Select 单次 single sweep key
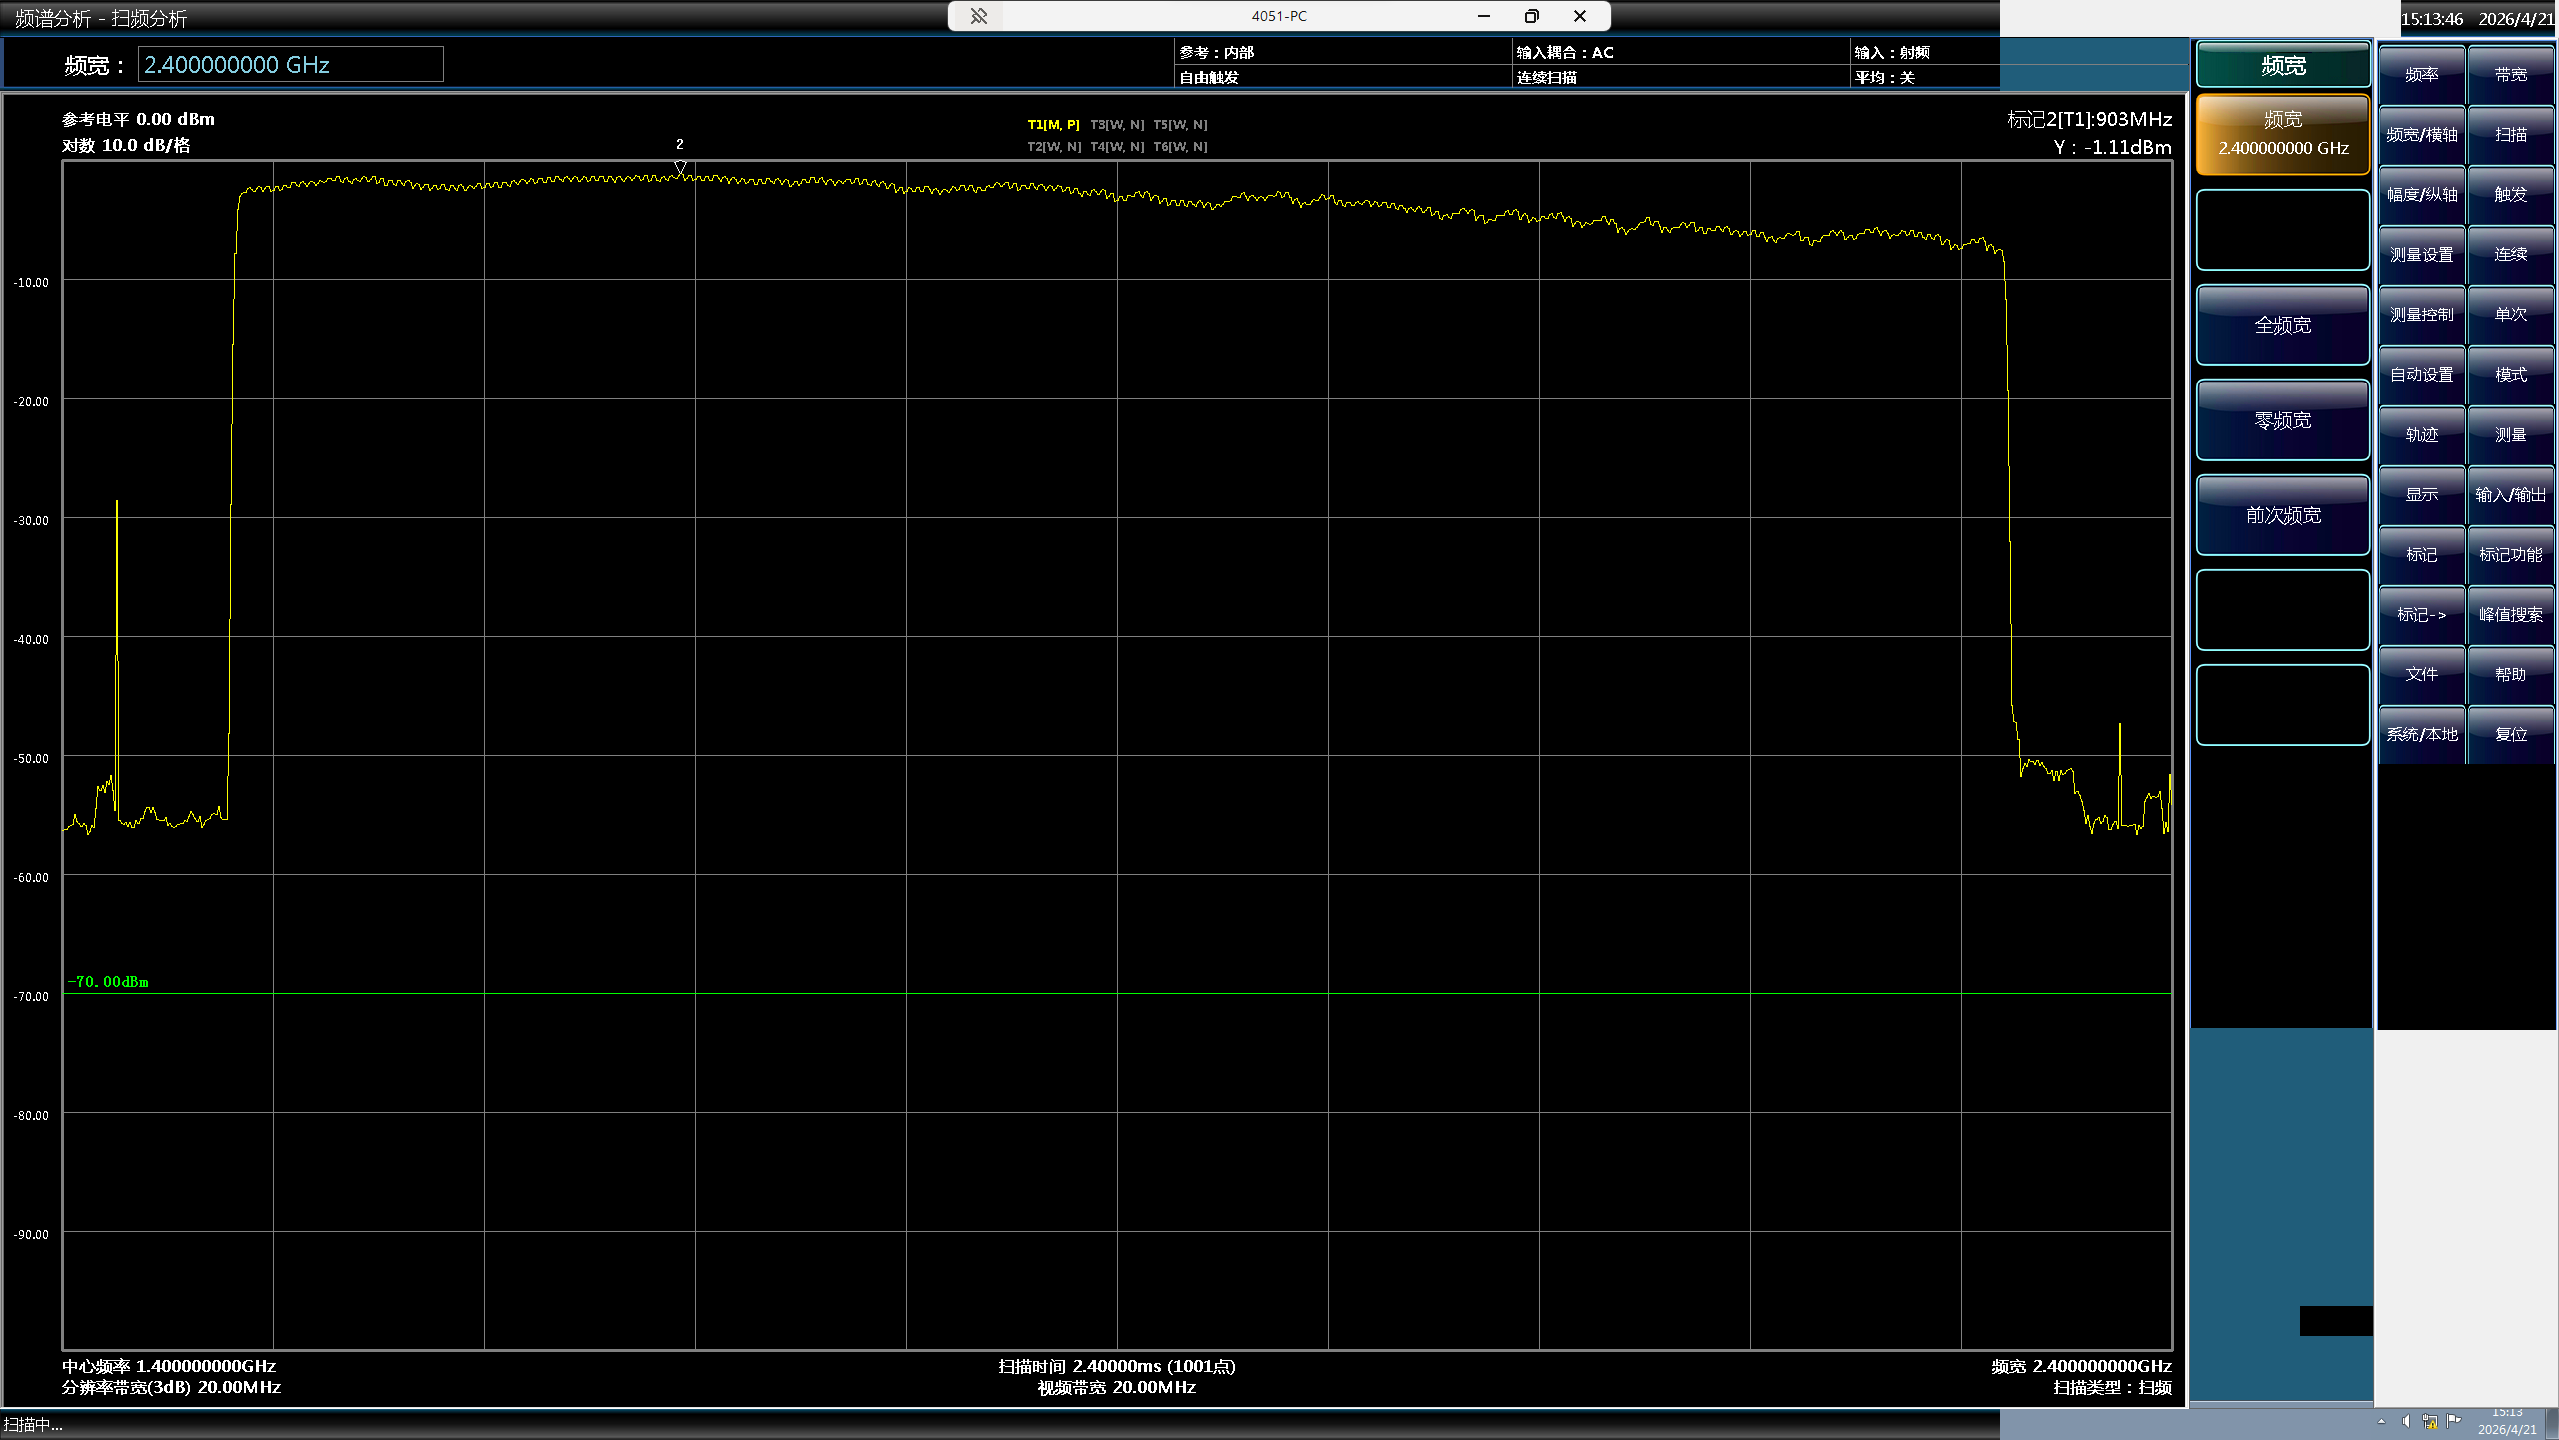This screenshot has height=1440, width=2559. point(2510,315)
